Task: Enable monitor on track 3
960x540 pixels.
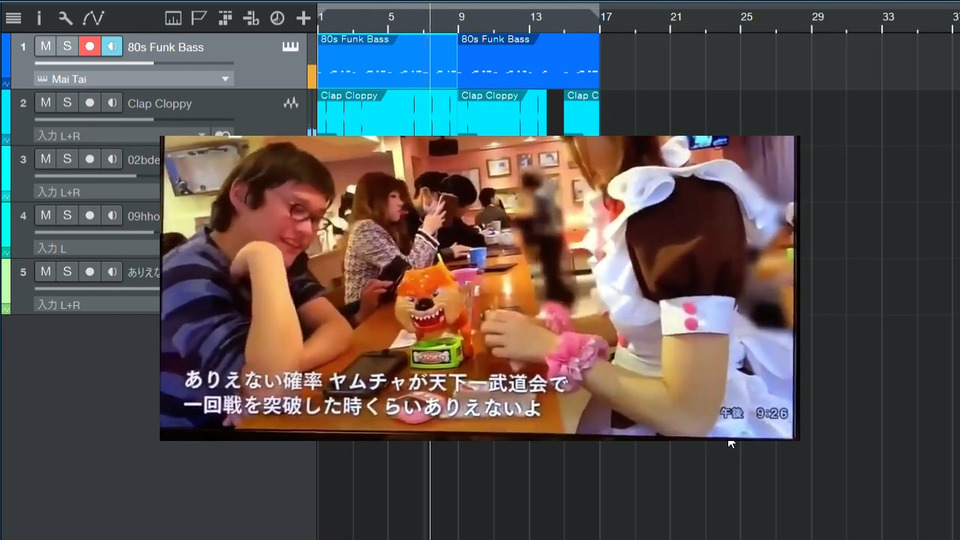Action: point(111,159)
